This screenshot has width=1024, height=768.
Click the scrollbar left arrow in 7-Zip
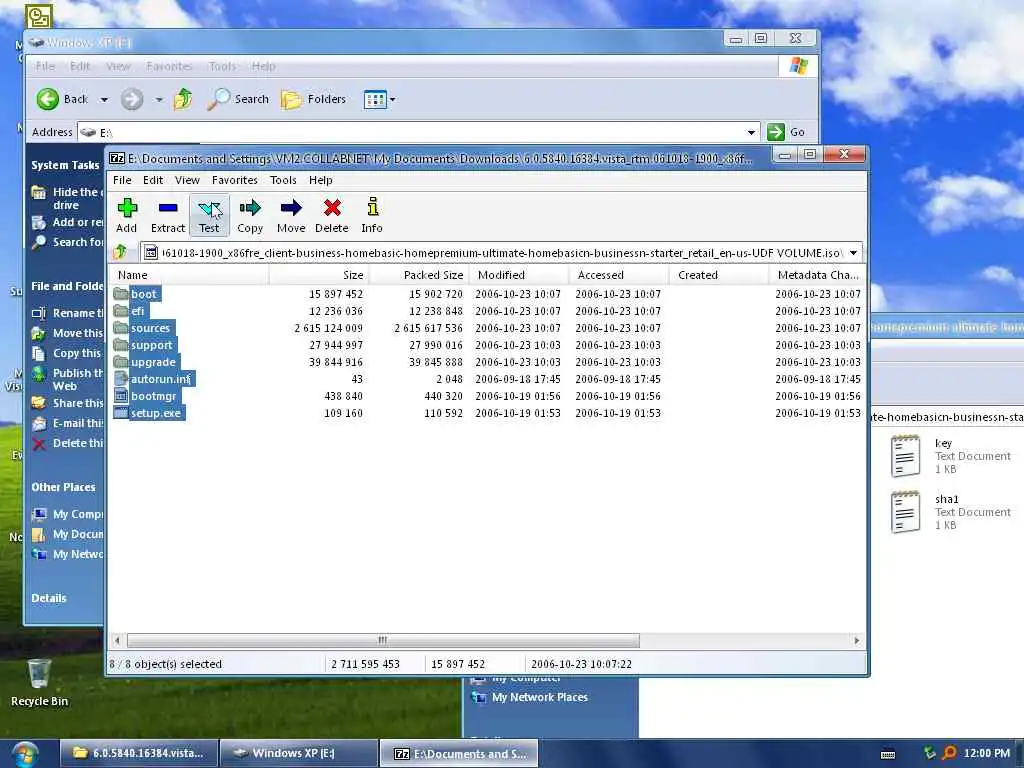pyautogui.click(x=117, y=640)
